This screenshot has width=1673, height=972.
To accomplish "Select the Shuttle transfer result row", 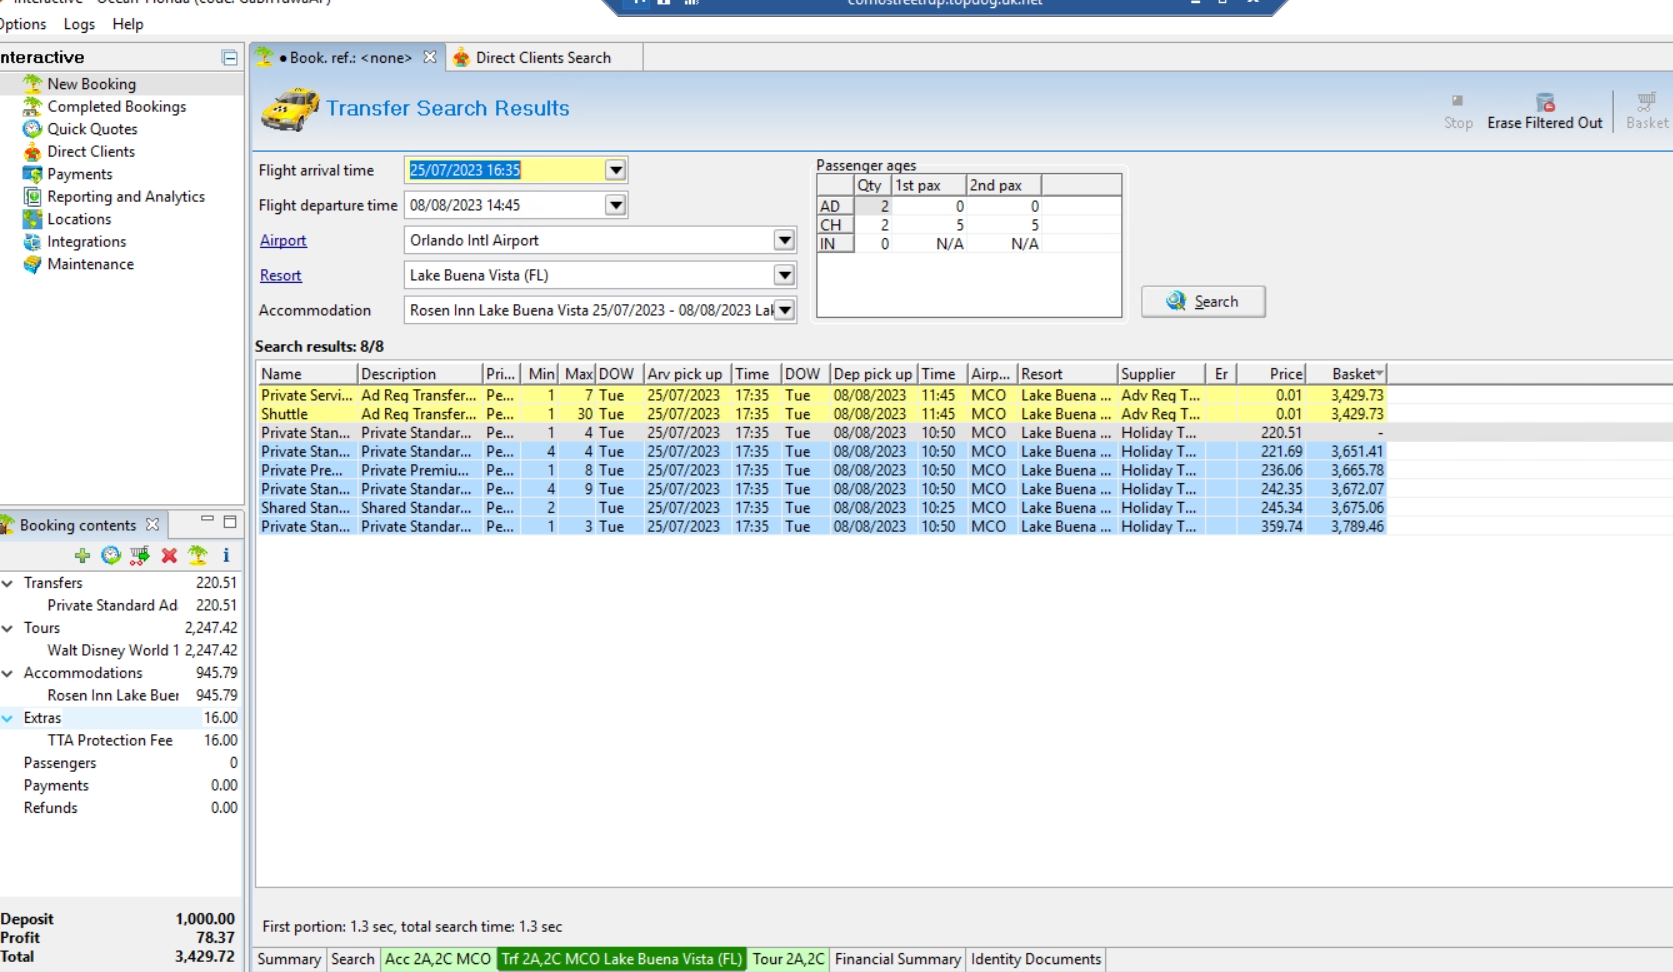I will [822, 414].
